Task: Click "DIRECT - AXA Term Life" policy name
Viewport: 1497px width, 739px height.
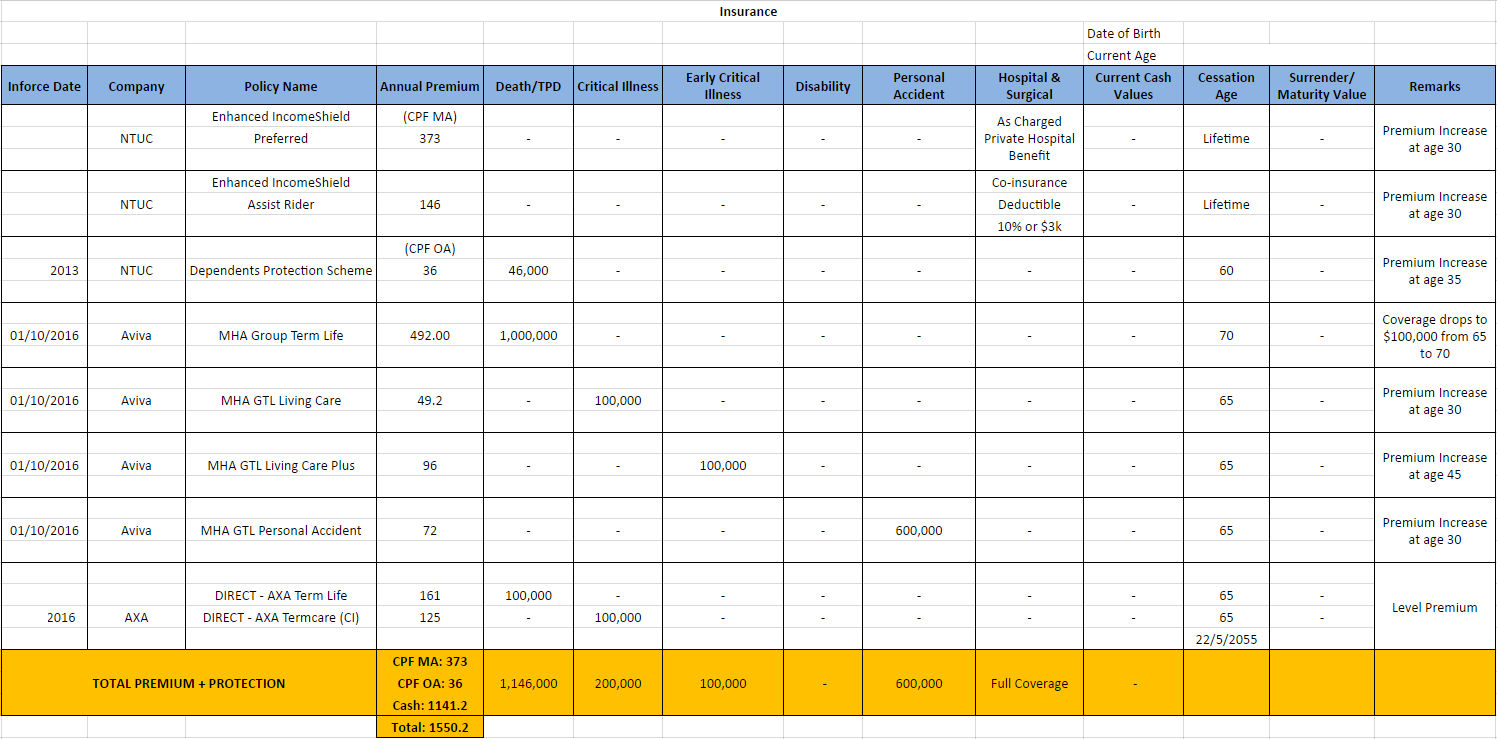Action: click(281, 595)
